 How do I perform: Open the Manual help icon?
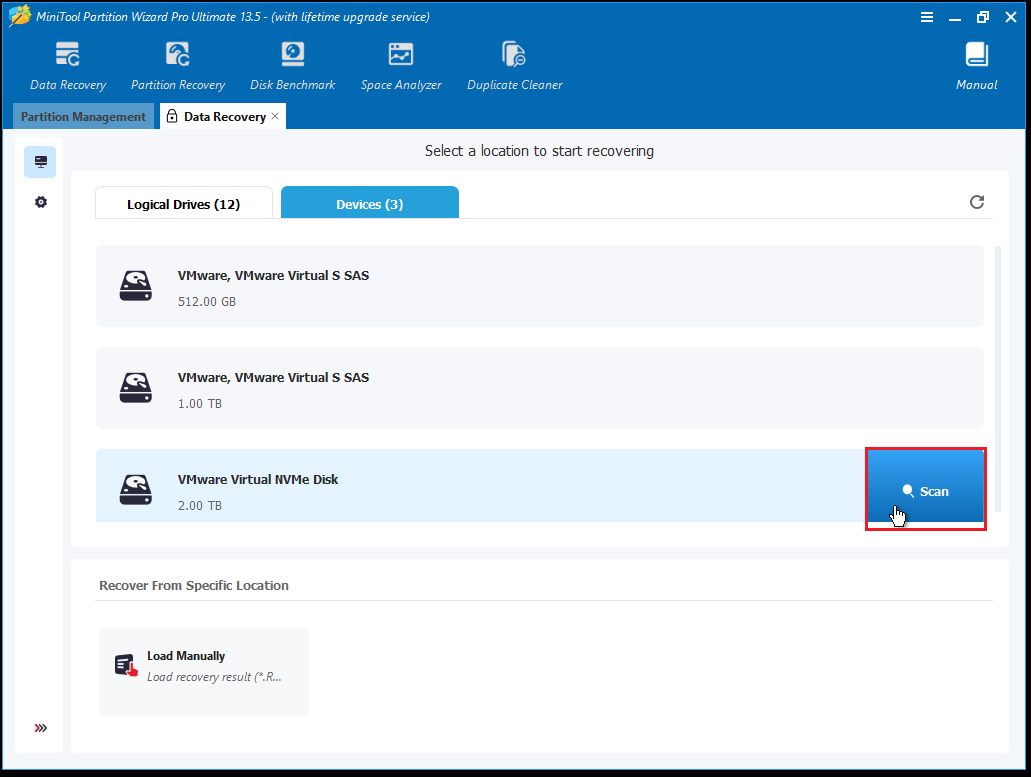[x=976, y=66]
